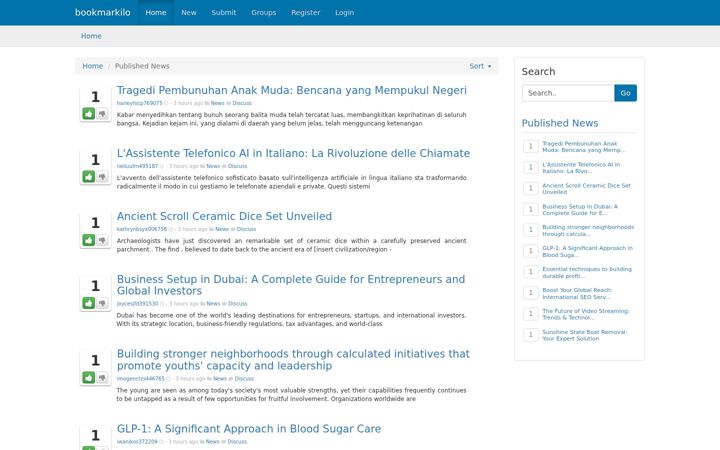Click the bookmarkilo site logo

(103, 12)
